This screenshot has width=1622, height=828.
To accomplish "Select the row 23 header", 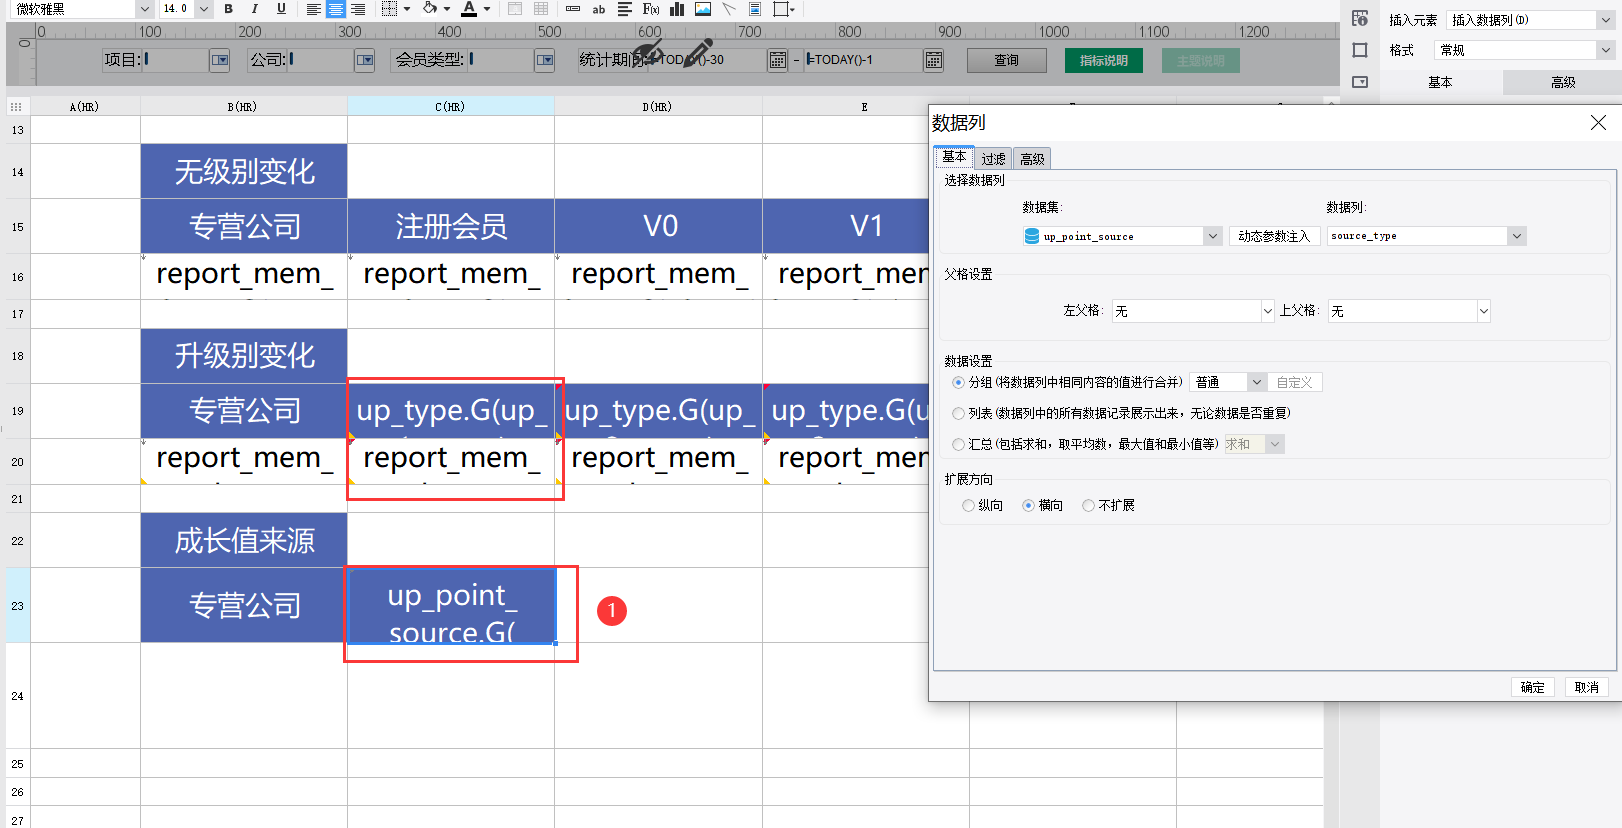I will (18, 606).
